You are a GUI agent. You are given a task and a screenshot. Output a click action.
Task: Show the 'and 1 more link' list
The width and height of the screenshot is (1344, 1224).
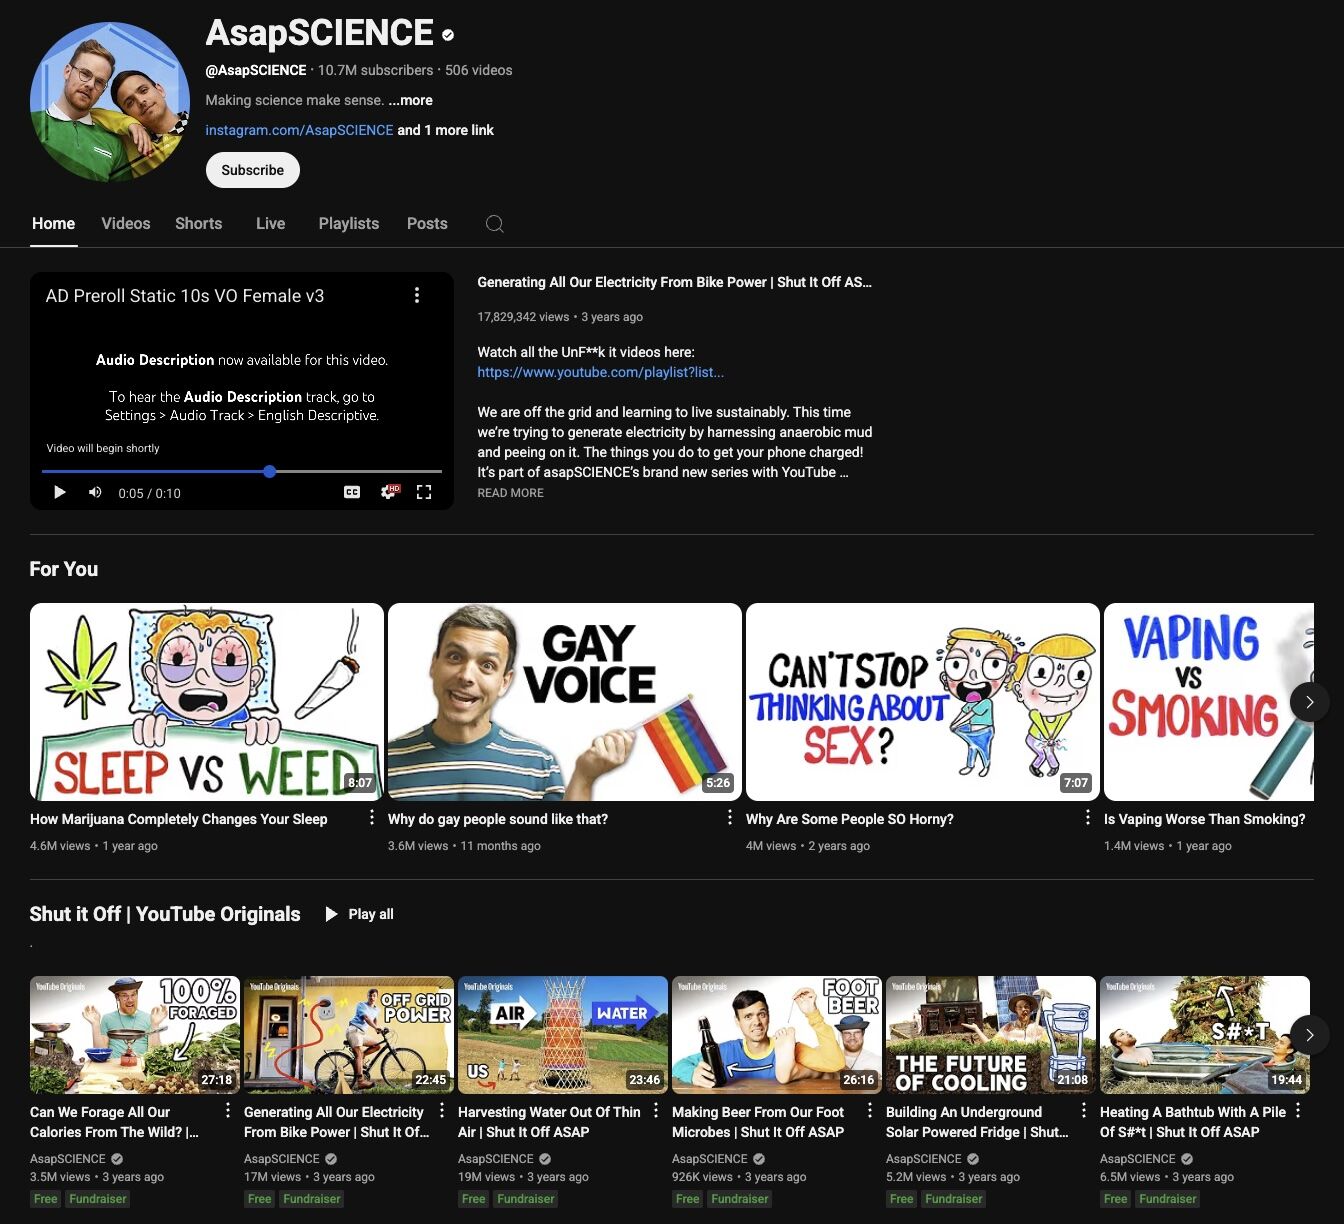[x=446, y=130]
